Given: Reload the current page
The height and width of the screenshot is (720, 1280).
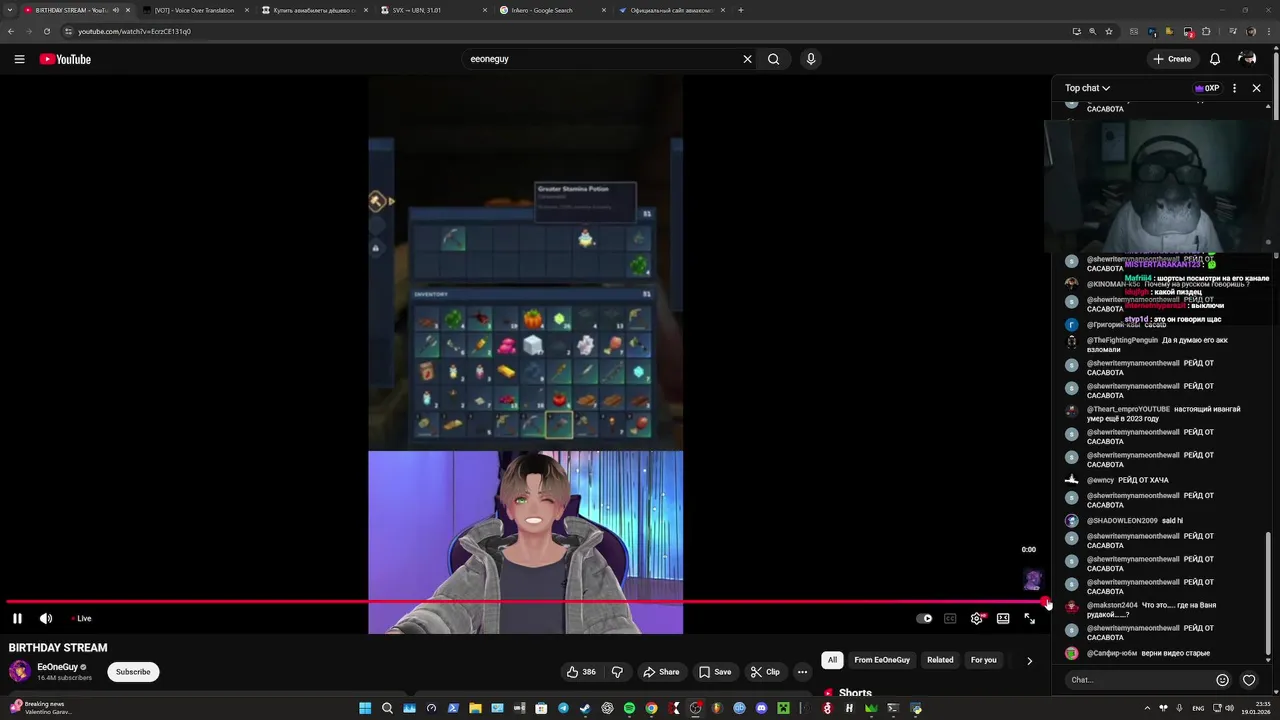Looking at the screenshot, I should click(x=46, y=31).
